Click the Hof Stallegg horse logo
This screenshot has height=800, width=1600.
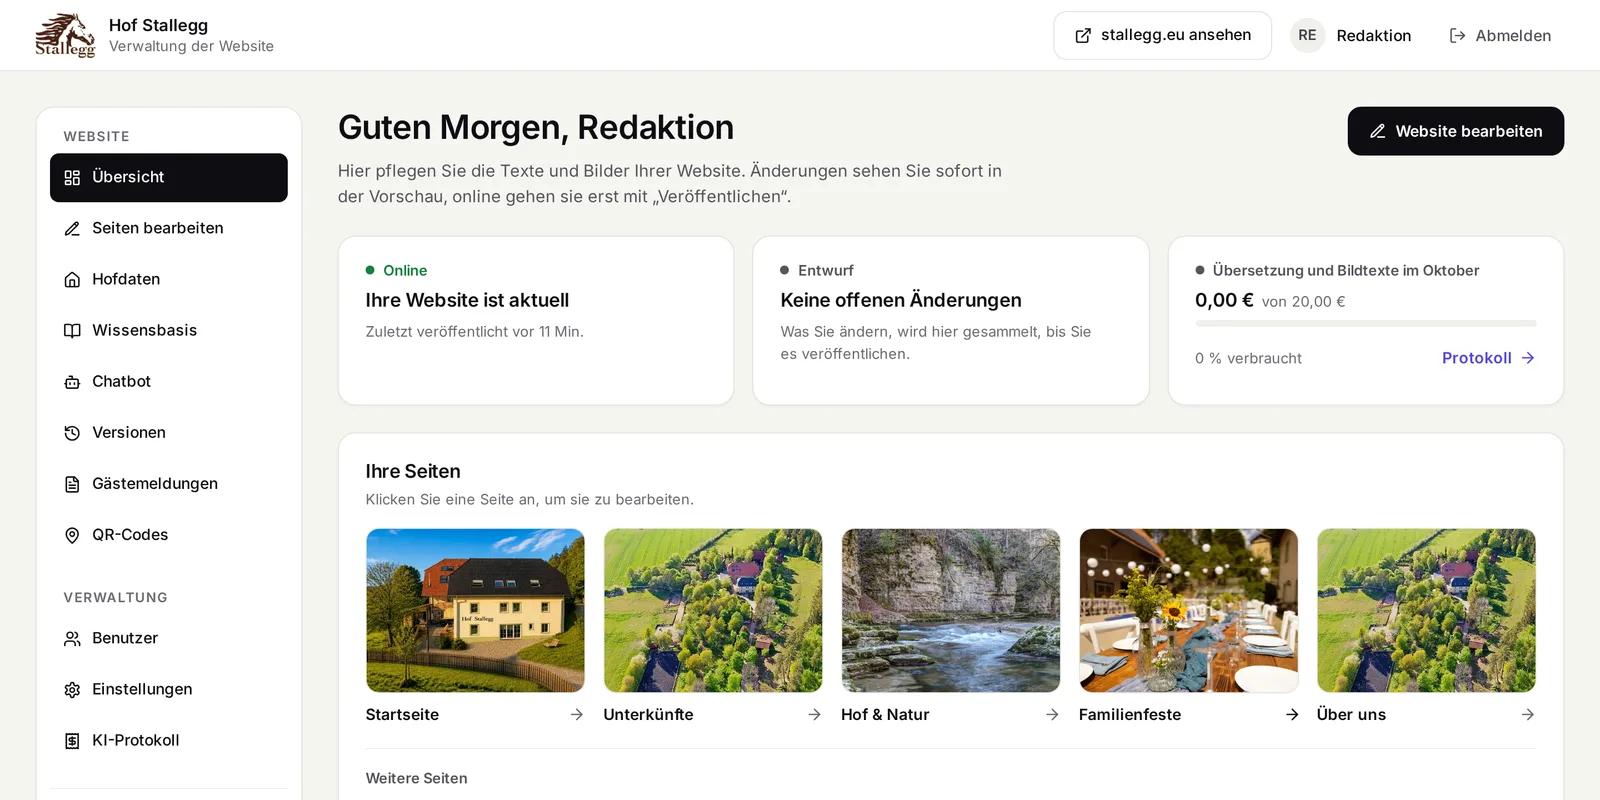coord(65,35)
